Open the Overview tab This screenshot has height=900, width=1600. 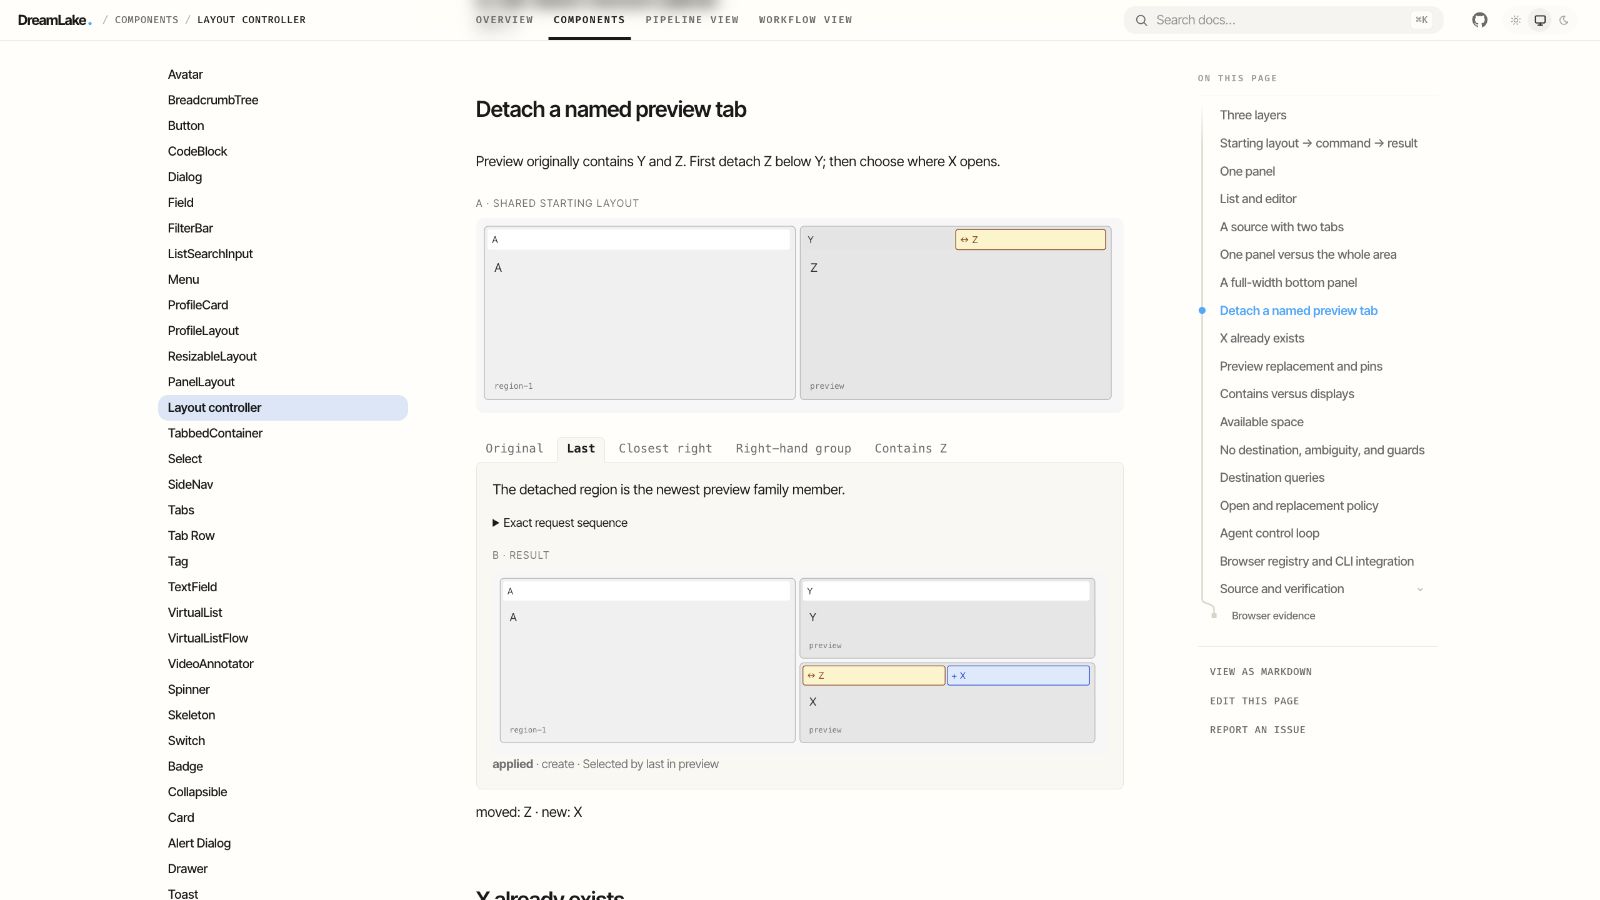click(504, 20)
